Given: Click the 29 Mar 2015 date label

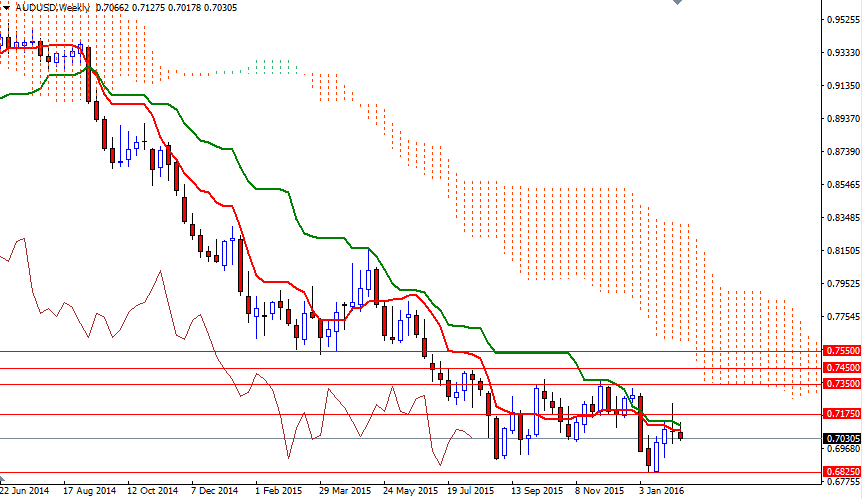Looking at the screenshot, I should tap(345, 491).
